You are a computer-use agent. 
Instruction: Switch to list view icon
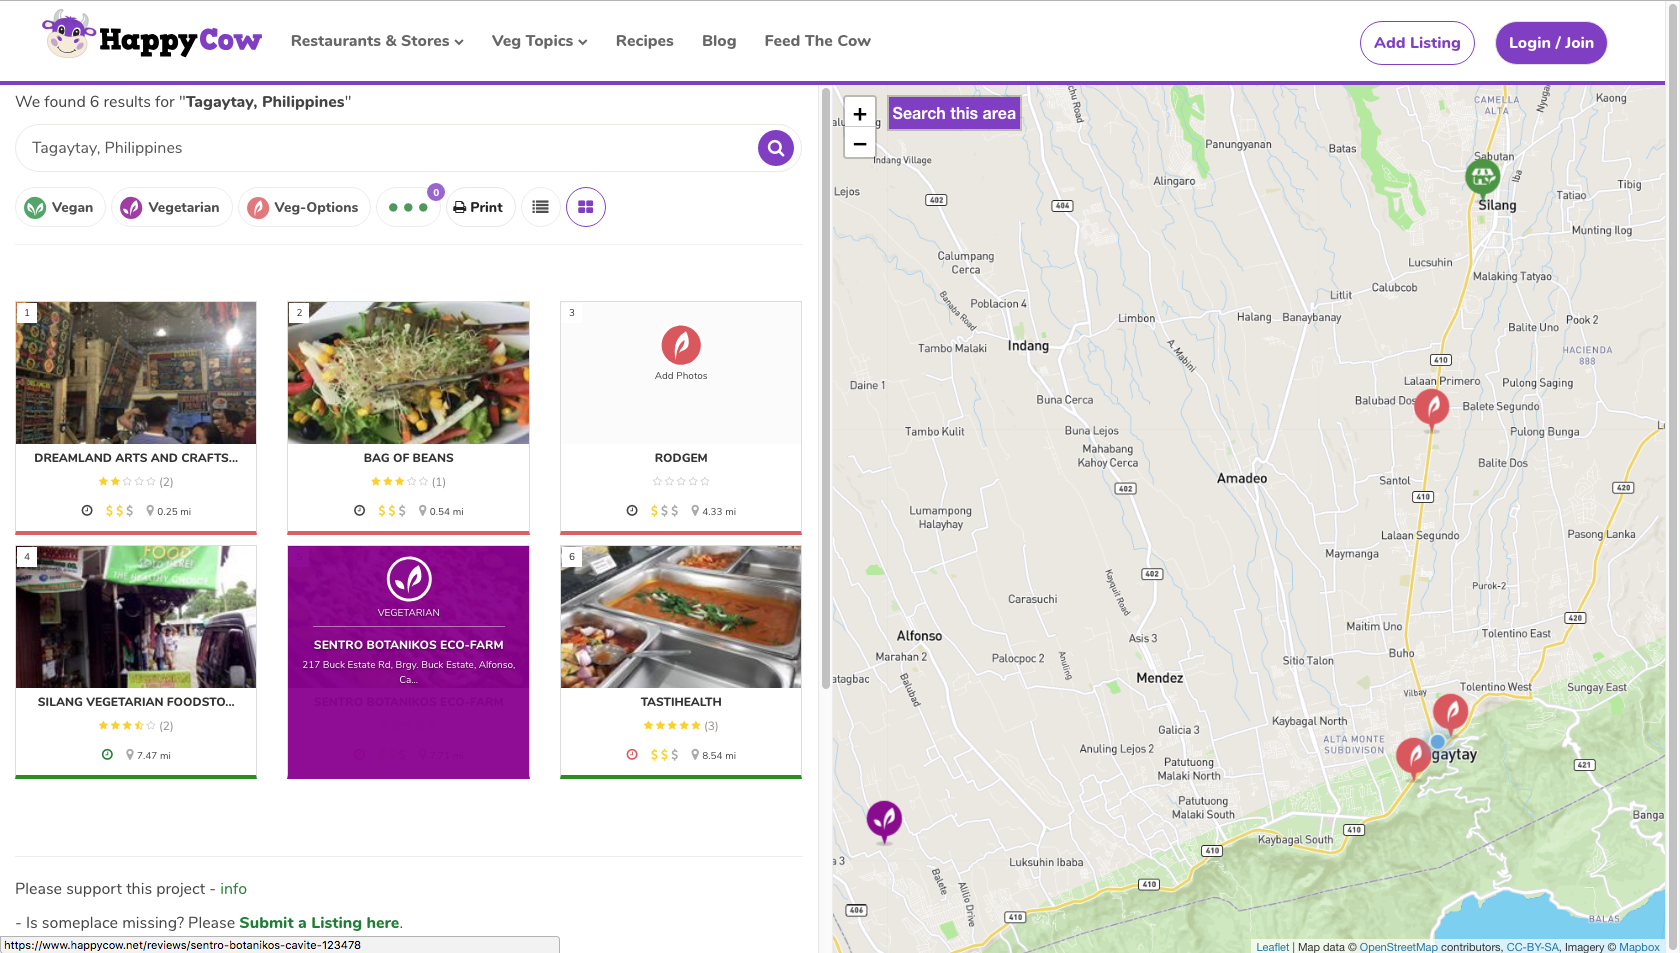[x=541, y=207]
